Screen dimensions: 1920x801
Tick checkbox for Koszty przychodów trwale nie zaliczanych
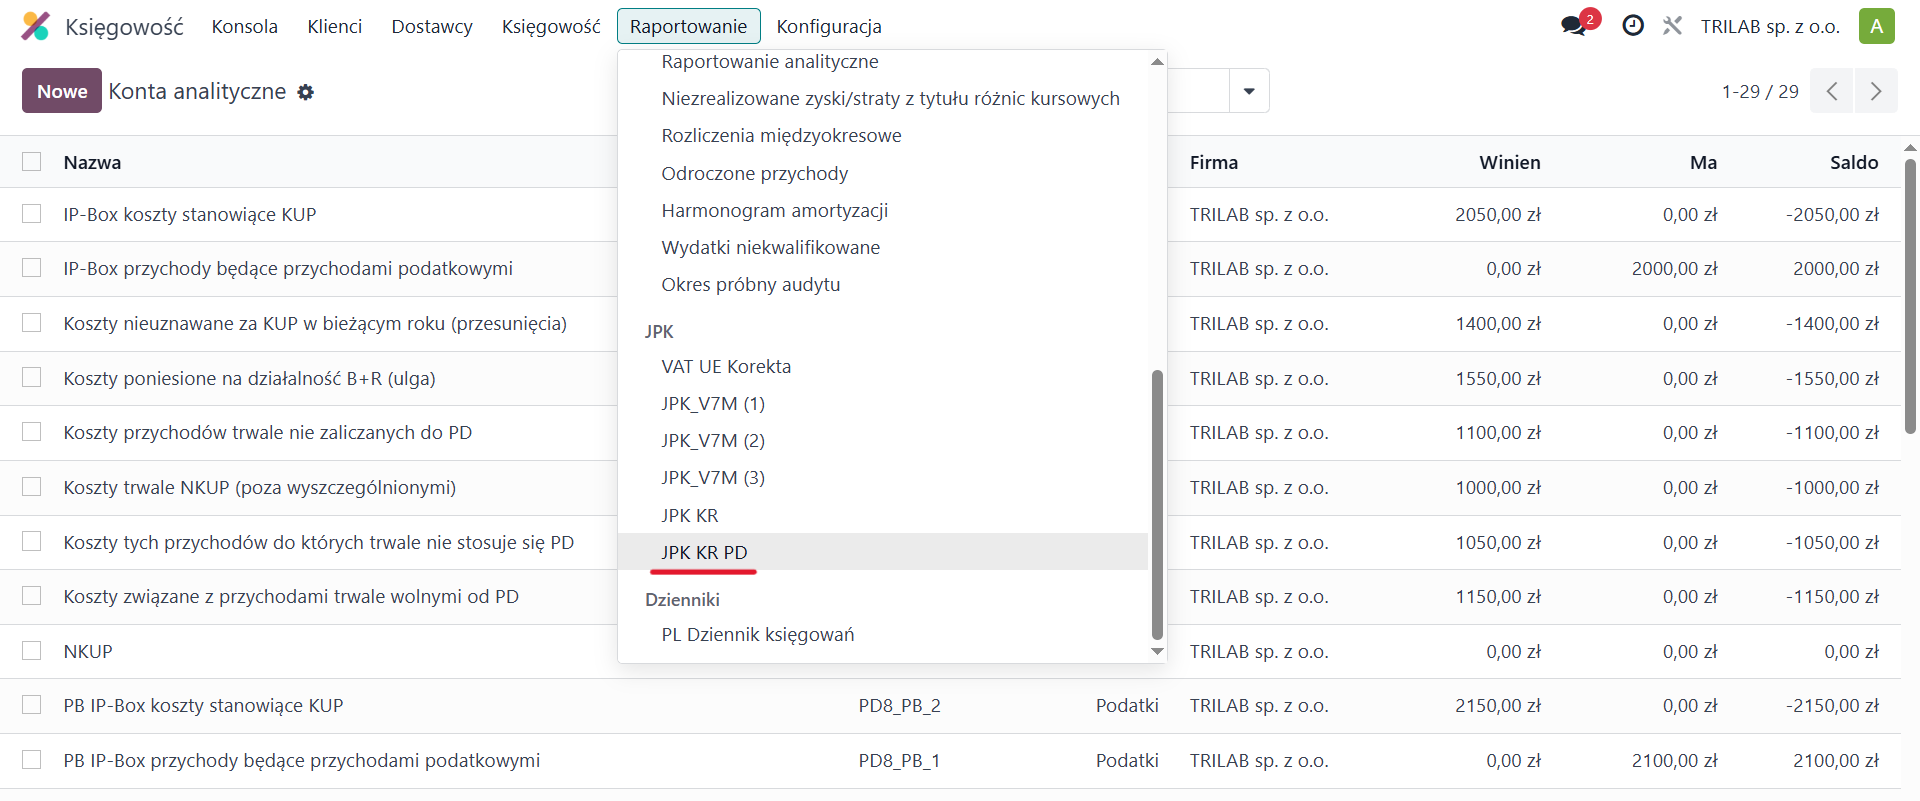point(32,432)
